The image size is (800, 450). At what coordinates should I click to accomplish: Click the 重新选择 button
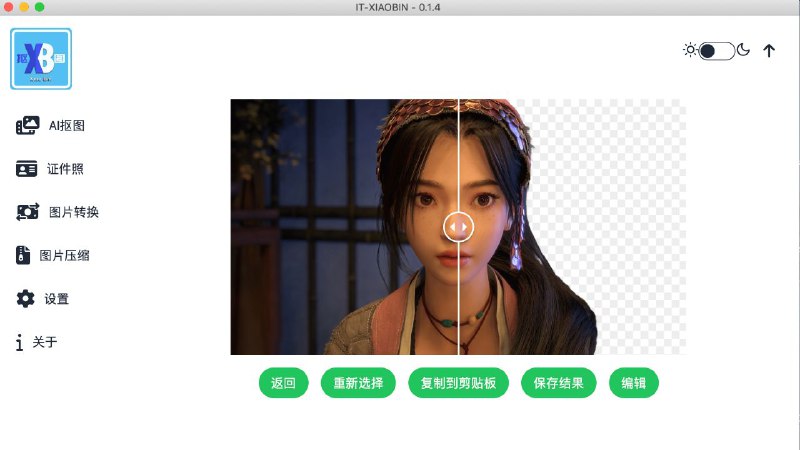pos(358,383)
